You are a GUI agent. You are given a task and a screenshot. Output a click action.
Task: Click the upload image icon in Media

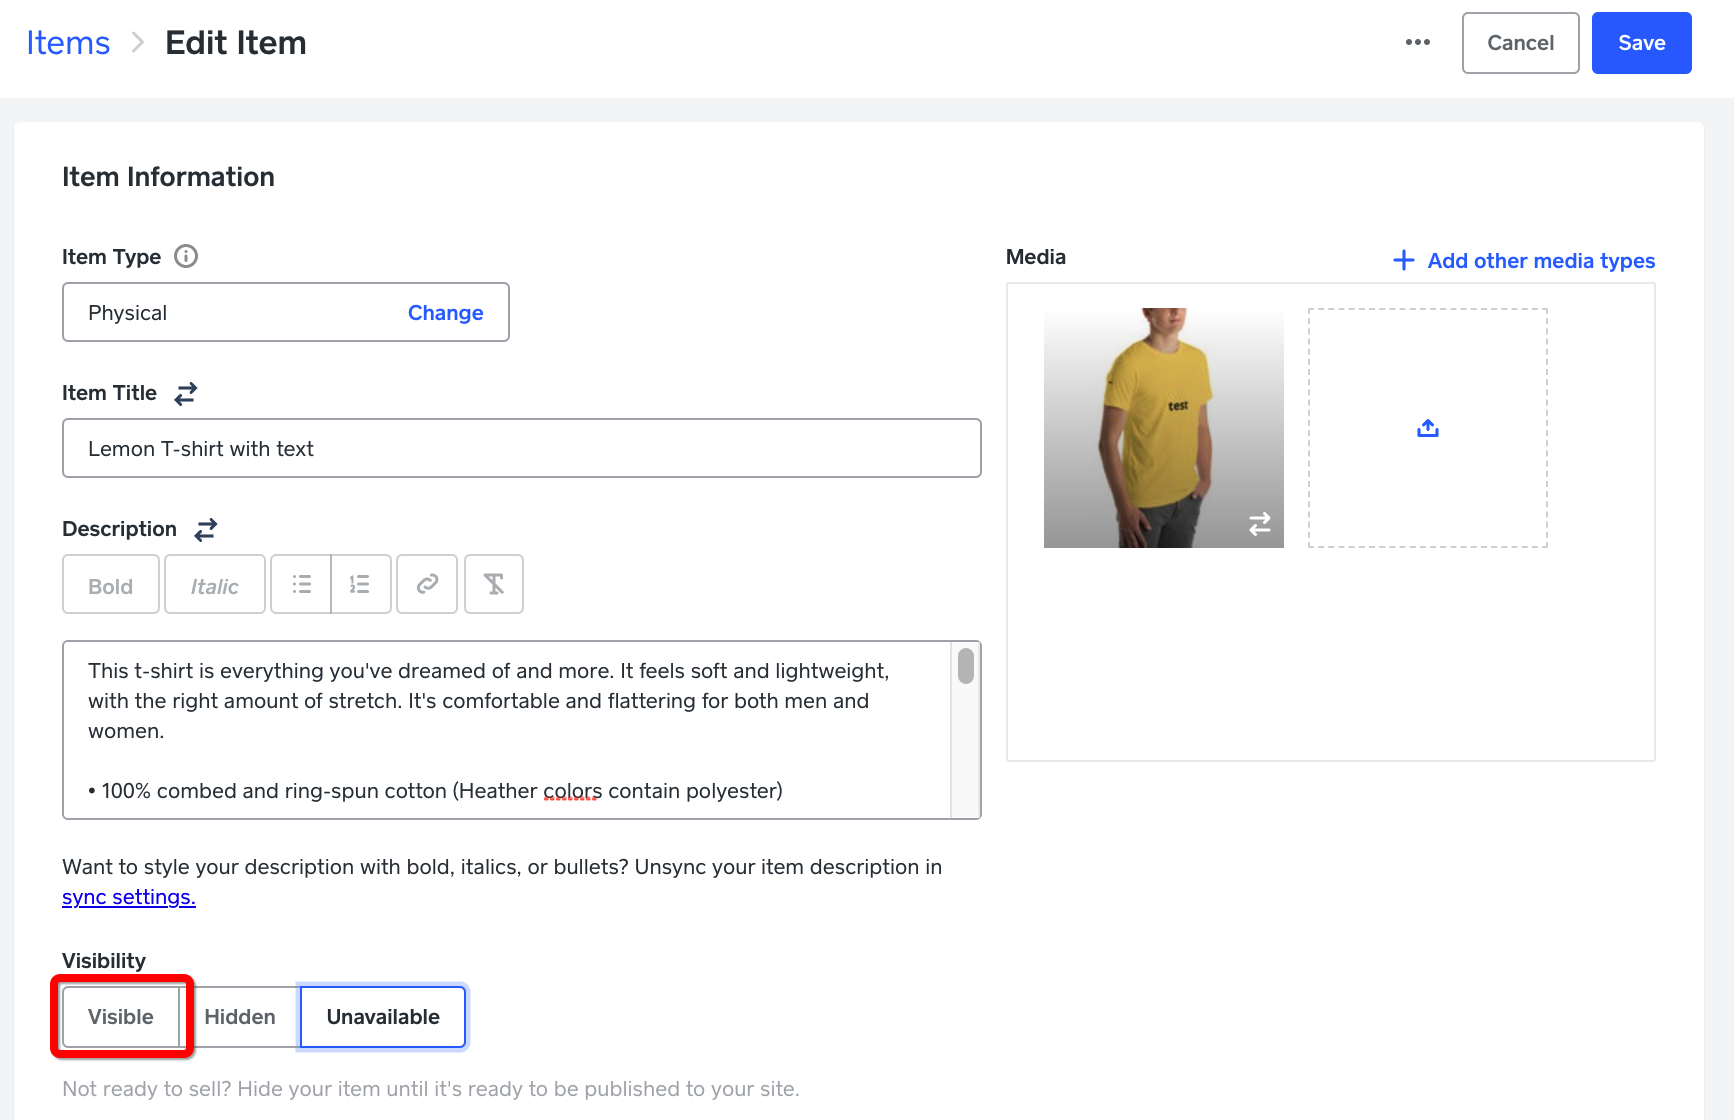tap(1427, 428)
